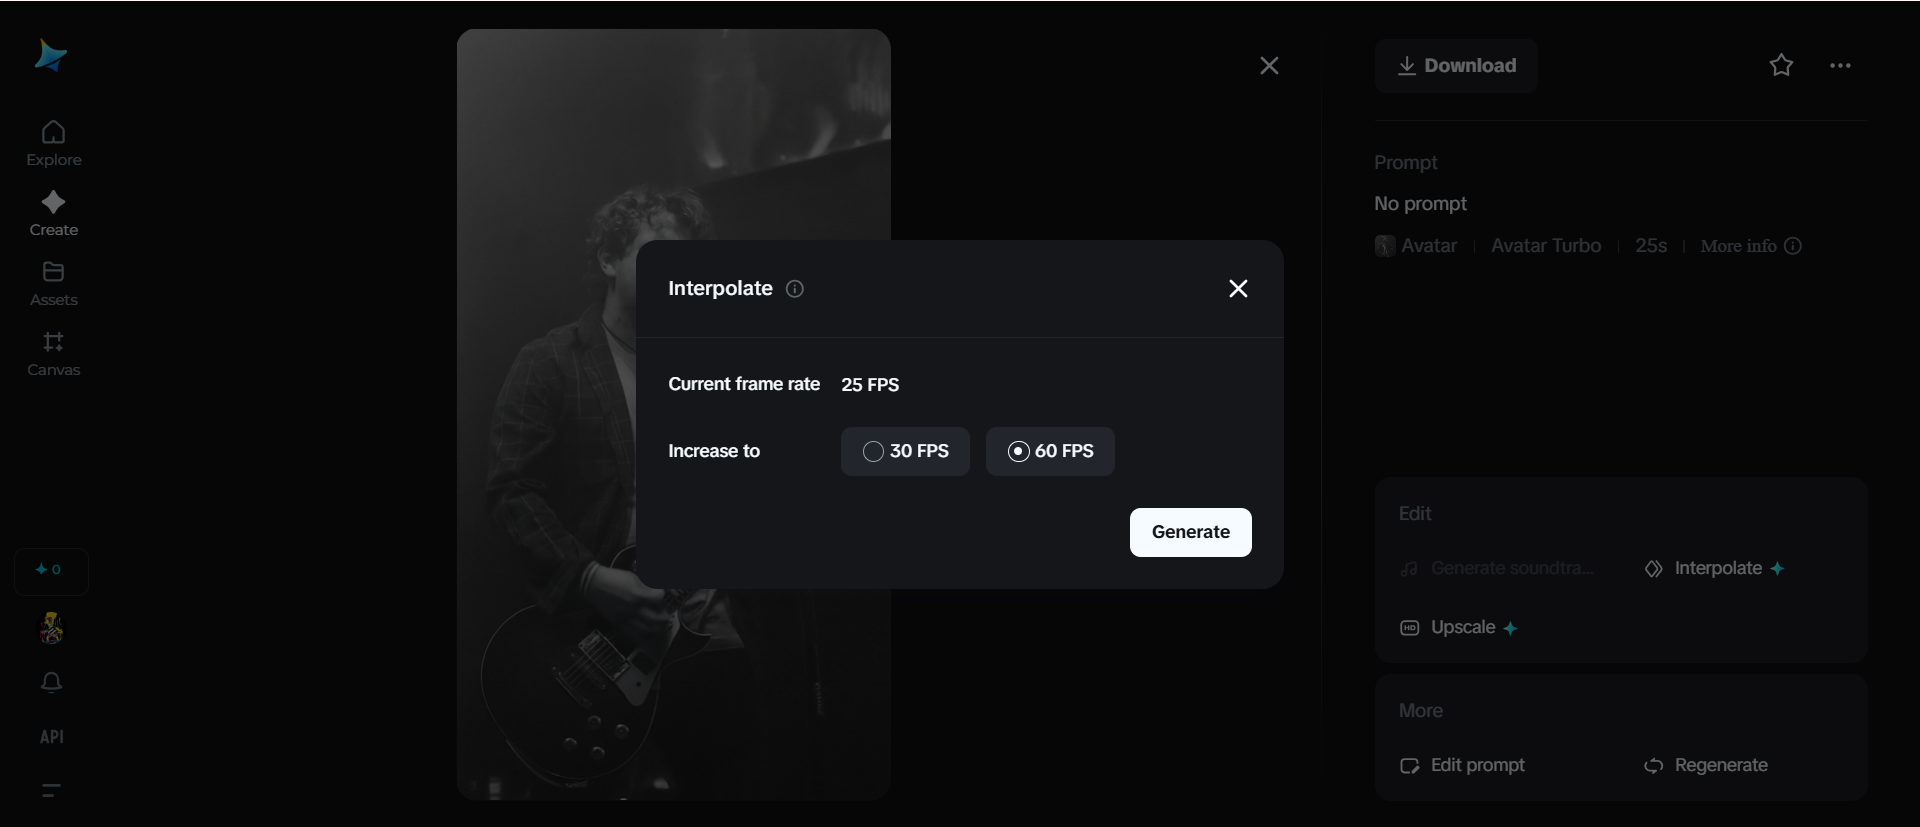Open the API section
Screen dimensions: 1920x827
click(51, 737)
